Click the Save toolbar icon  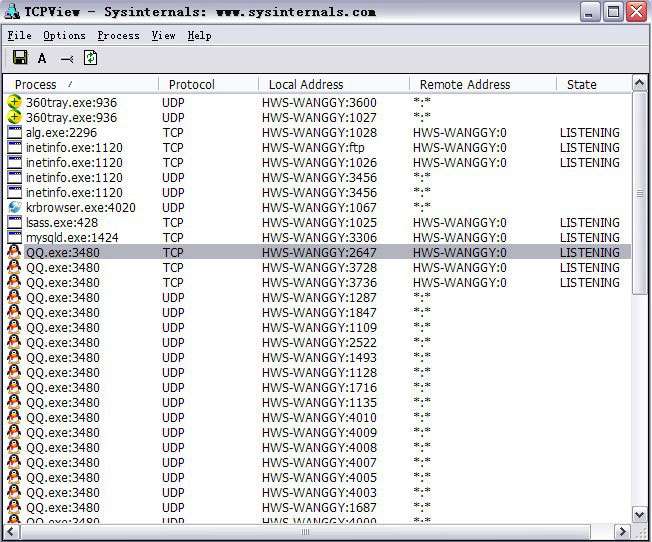[x=20, y=57]
